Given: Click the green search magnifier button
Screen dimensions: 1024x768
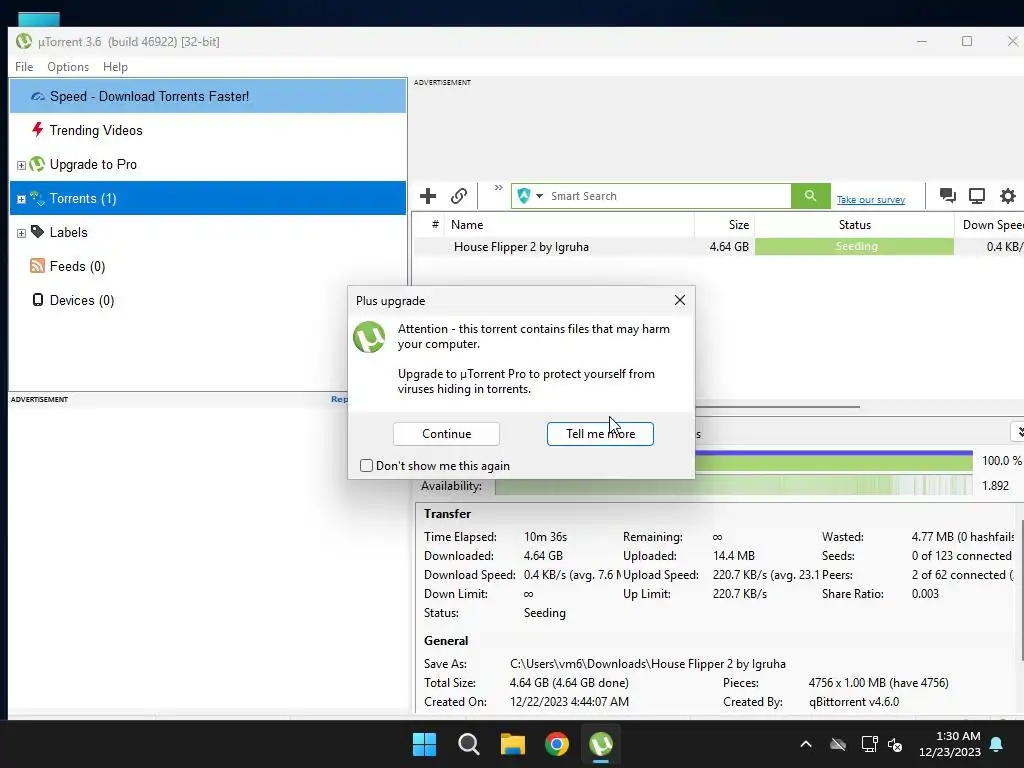Looking at the screenshot, I should pos(810,196).
